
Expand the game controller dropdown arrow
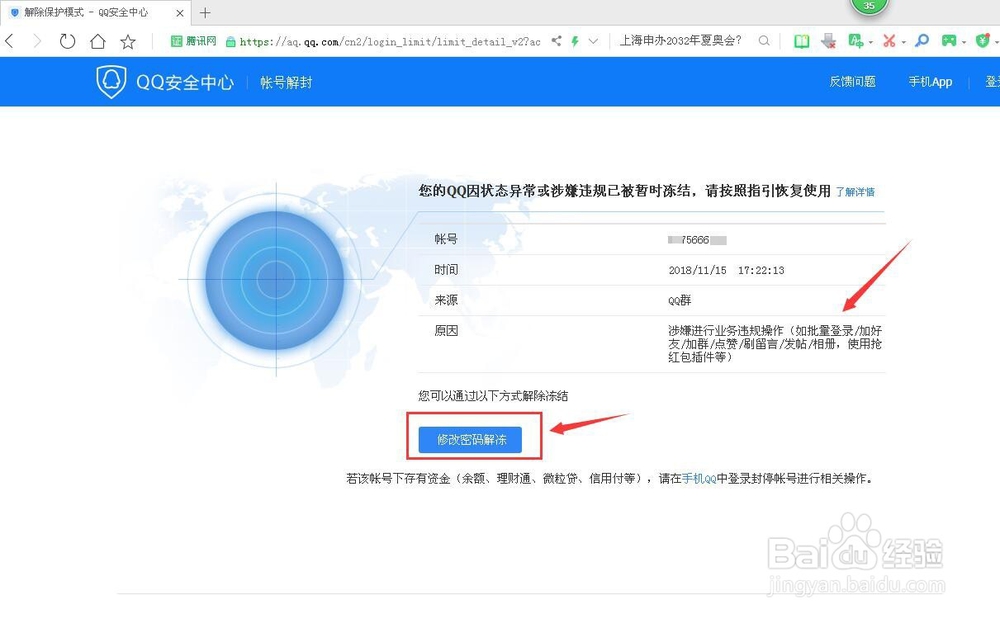(x=964, y=43)
